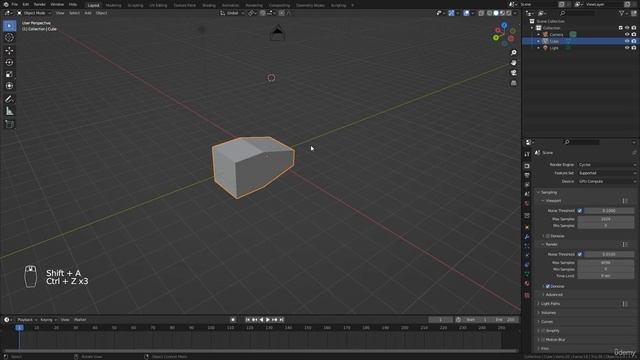Jump to the timeline end frame
The image size is (640, 360).
click(x=281, y=320)
